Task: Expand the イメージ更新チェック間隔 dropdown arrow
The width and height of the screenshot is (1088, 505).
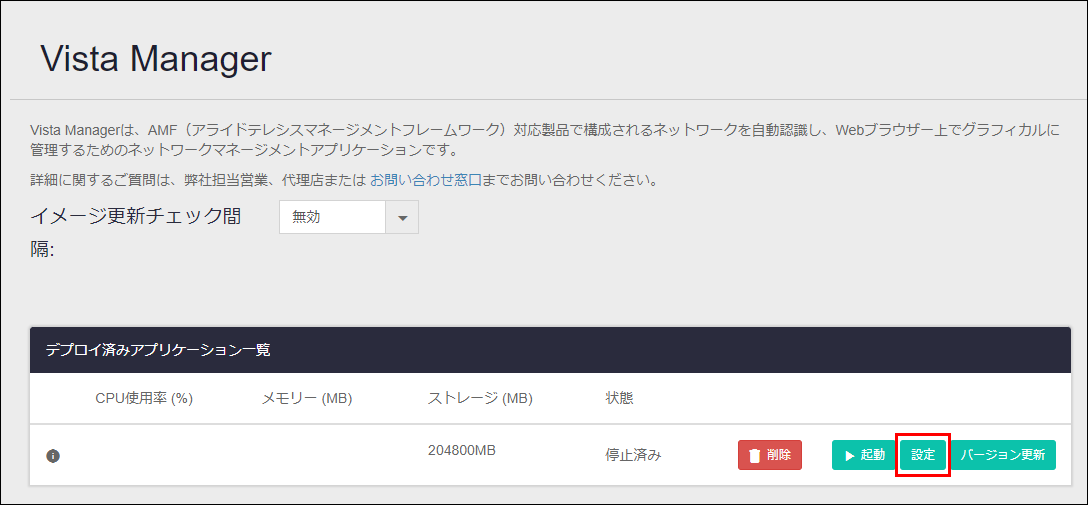Action: (x=402, y=217)
